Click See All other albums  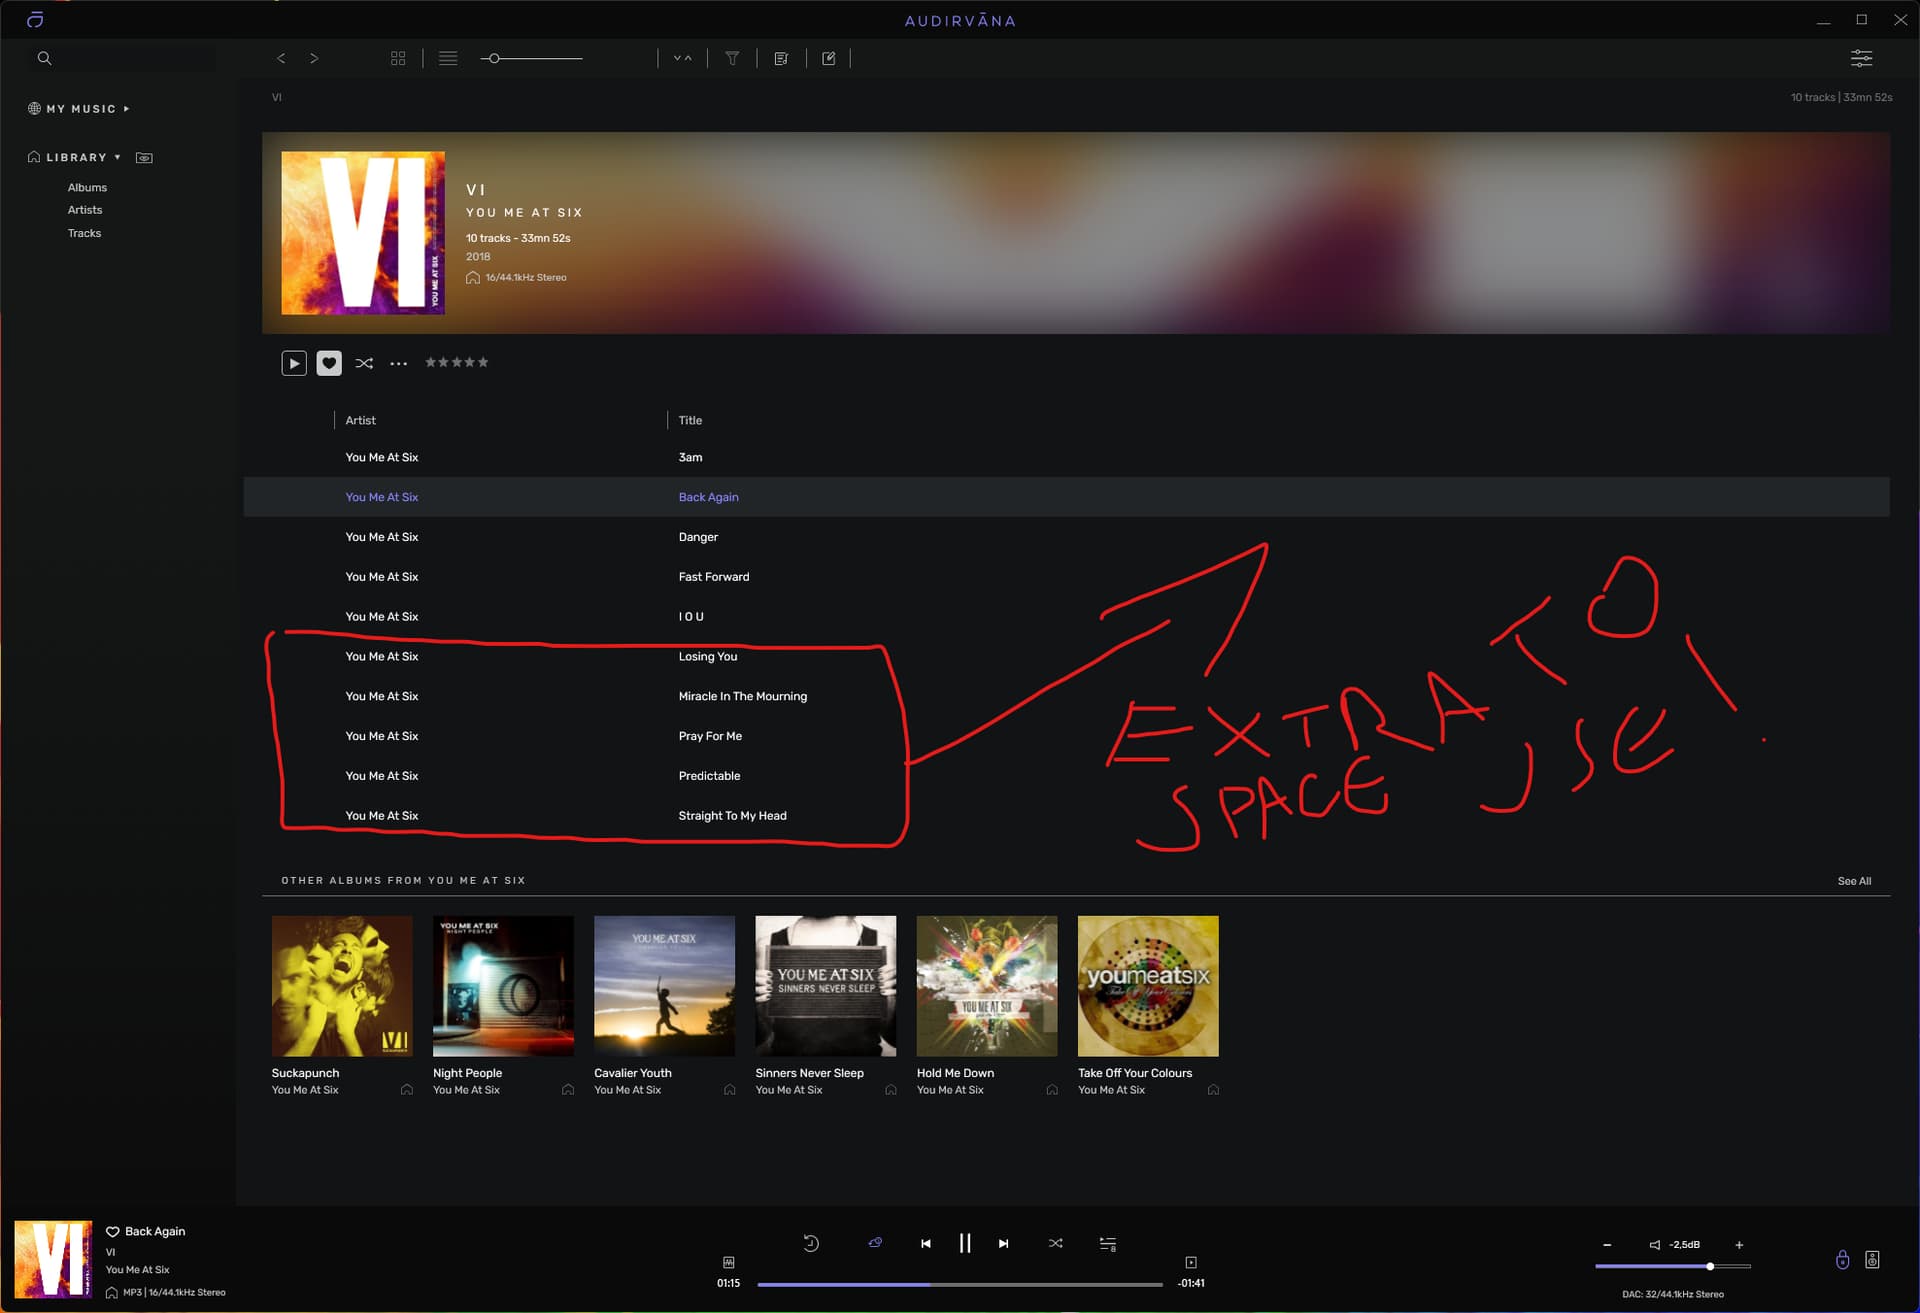(x=1854, y=881)
